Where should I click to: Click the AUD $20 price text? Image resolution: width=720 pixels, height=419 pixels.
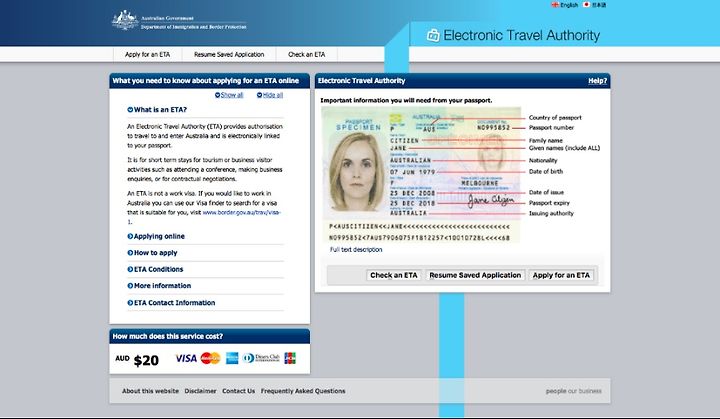(137, 360)
